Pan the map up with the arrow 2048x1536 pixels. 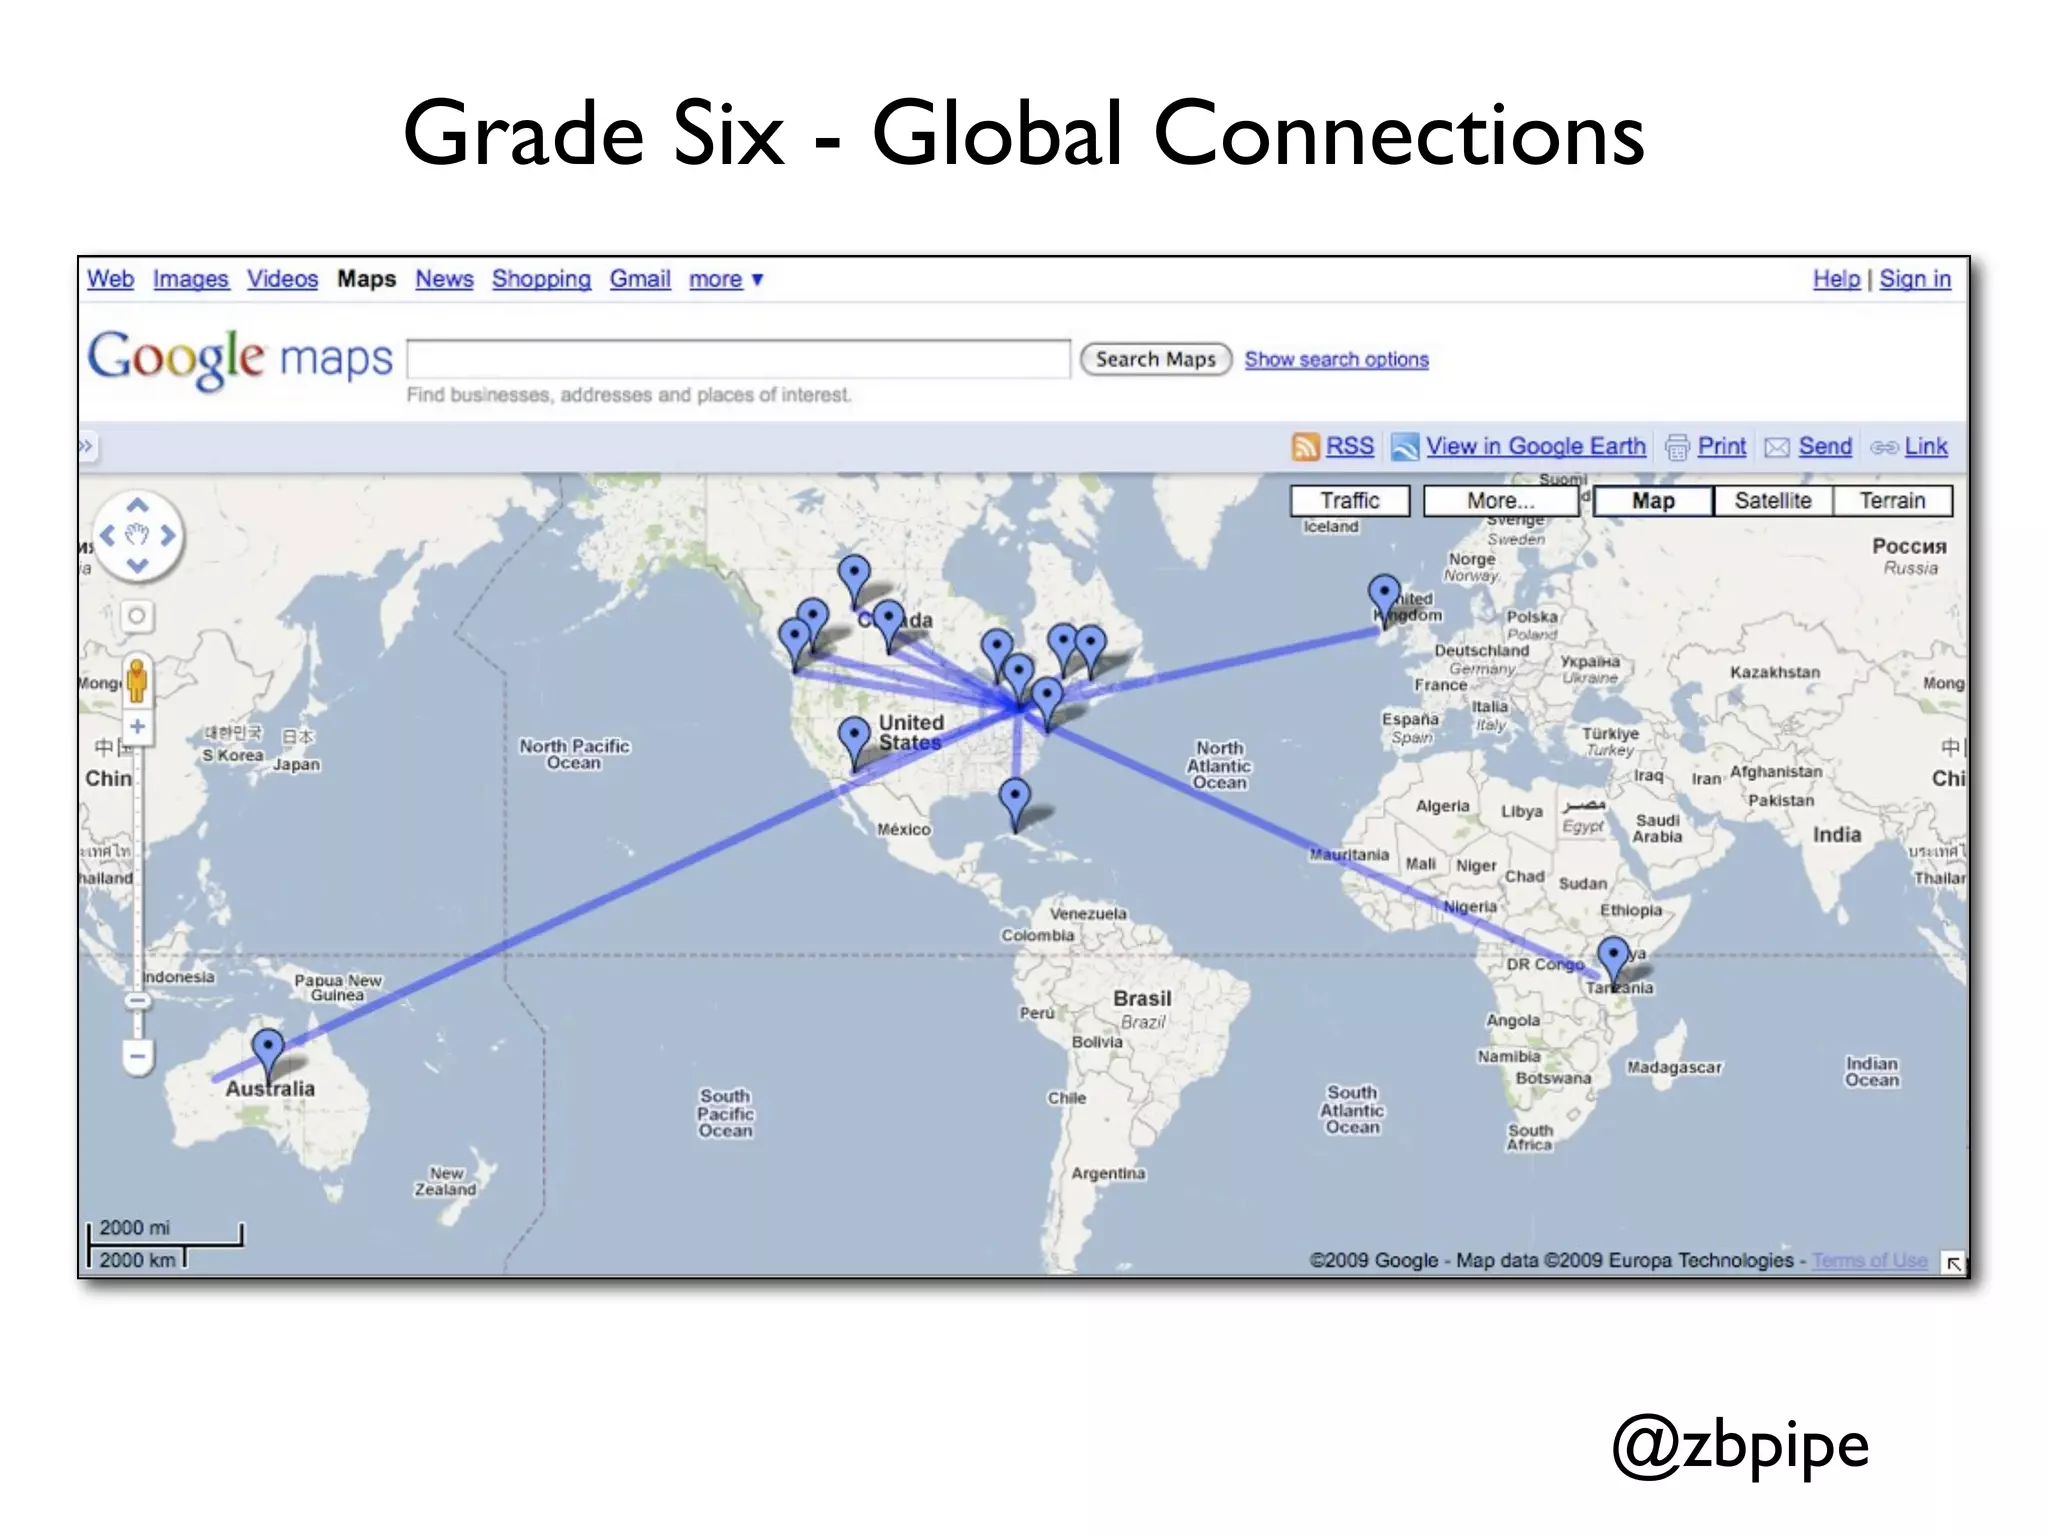pos(138,505)
